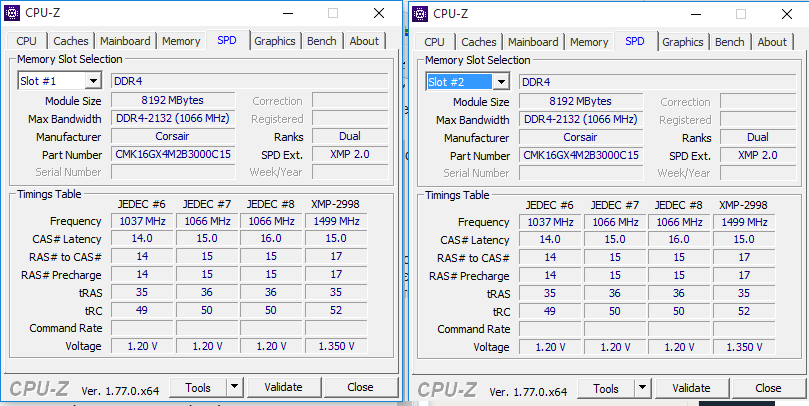
Task: Open About tab in left window
Action: pos(364,41)
